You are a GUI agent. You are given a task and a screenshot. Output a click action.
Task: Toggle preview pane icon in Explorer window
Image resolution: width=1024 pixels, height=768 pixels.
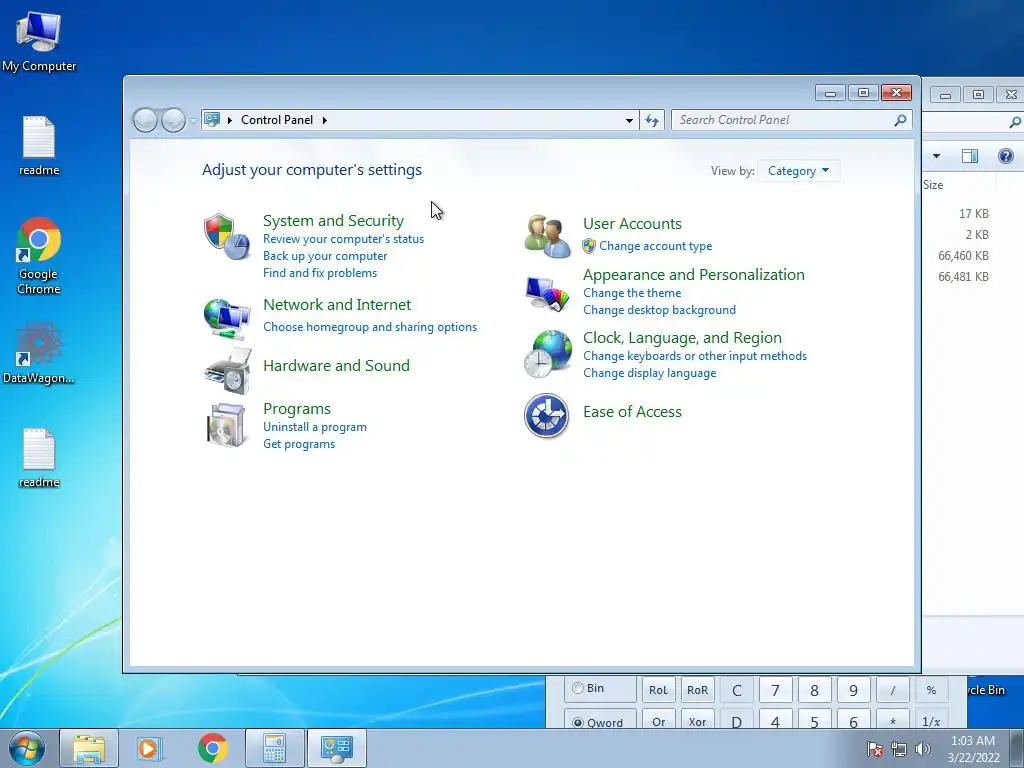[970, 155]
